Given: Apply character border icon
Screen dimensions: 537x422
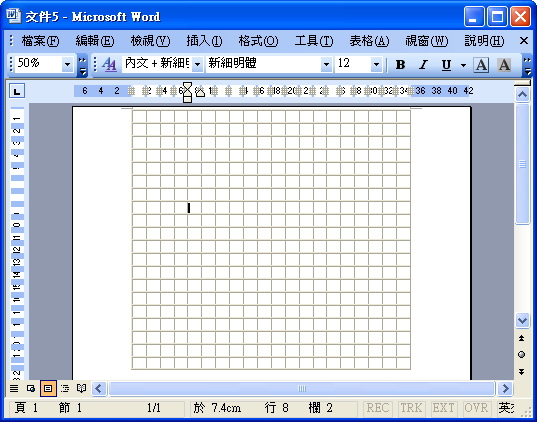Looking at the screenshot, I should (481, 64).
